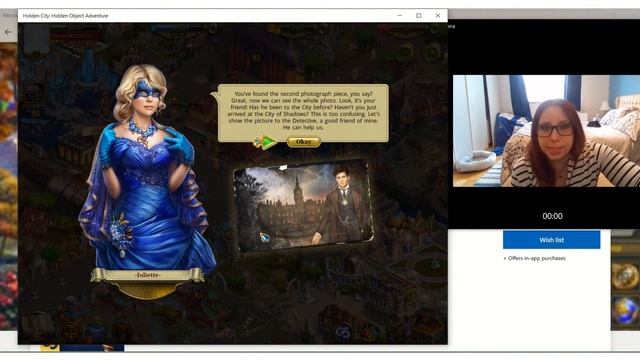Screen dimensions: 640x360
Task: Click the assembled photograph of the friend
Action: tap(303, 205)
